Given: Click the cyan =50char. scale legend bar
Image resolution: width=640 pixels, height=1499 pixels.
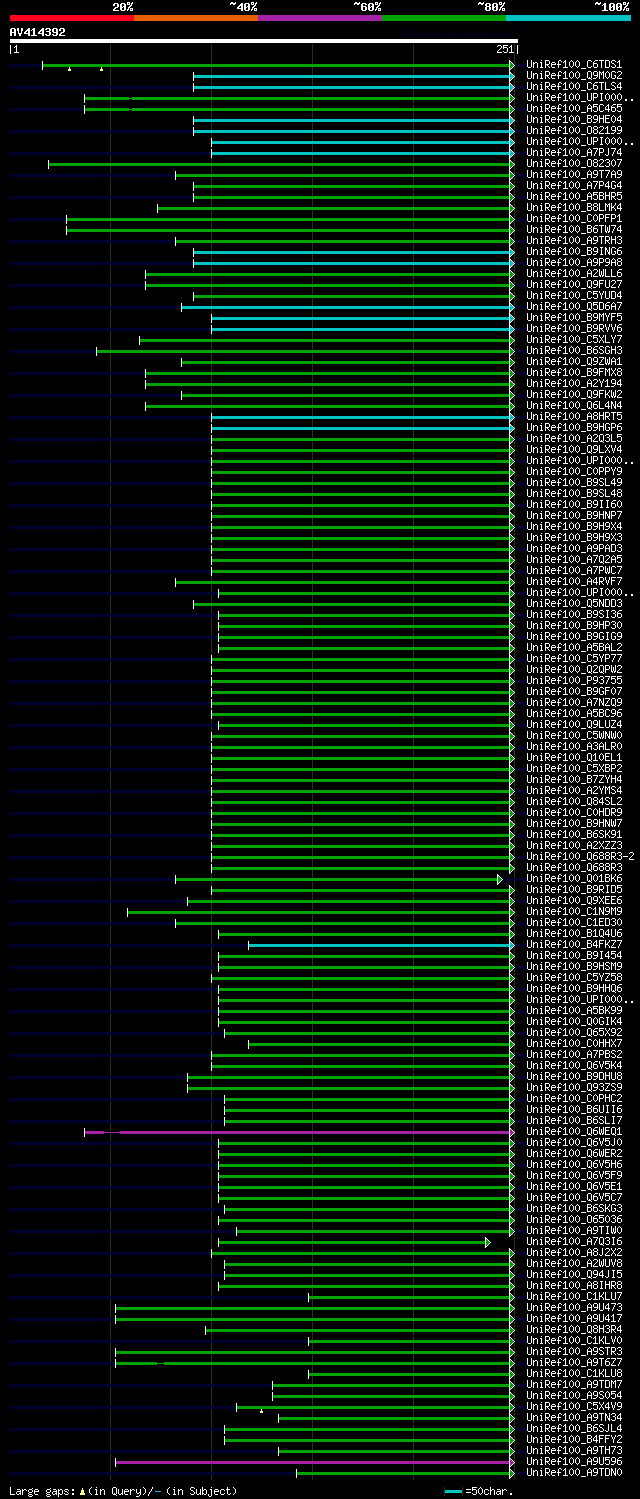Looking at the screenshot, I should [x=454, y=1491].
